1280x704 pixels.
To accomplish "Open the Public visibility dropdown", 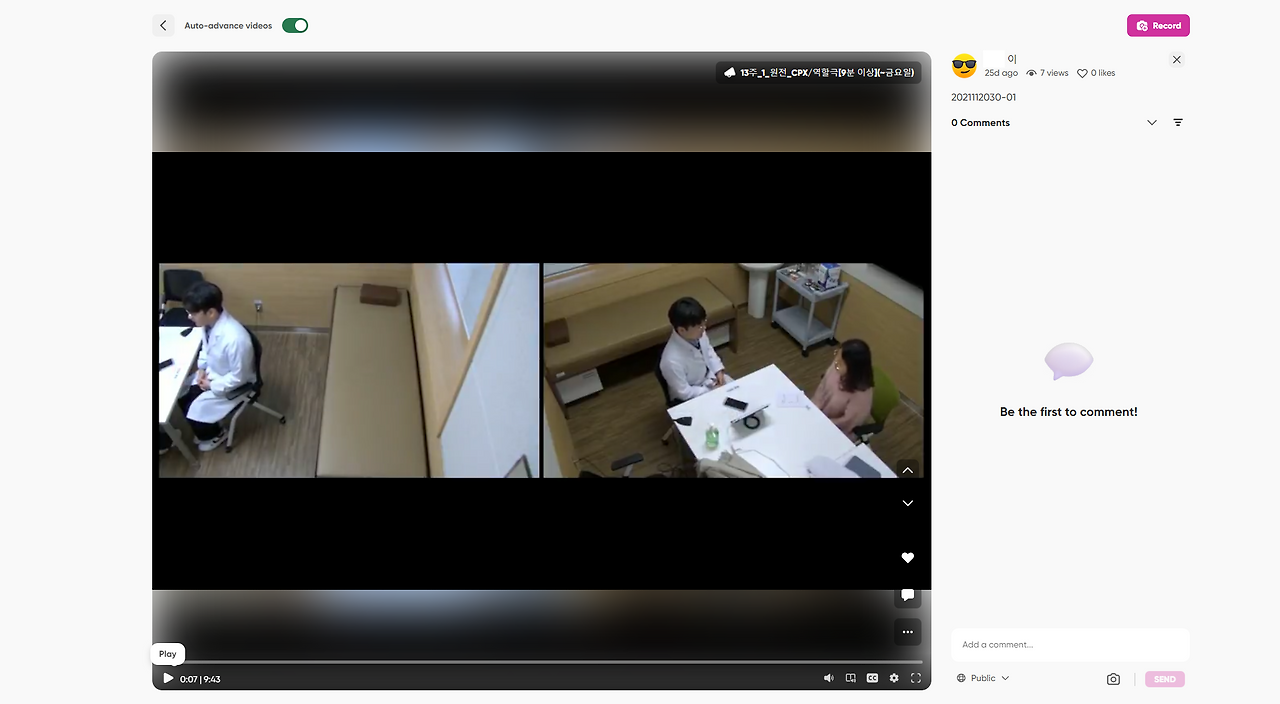I will 982,678.
